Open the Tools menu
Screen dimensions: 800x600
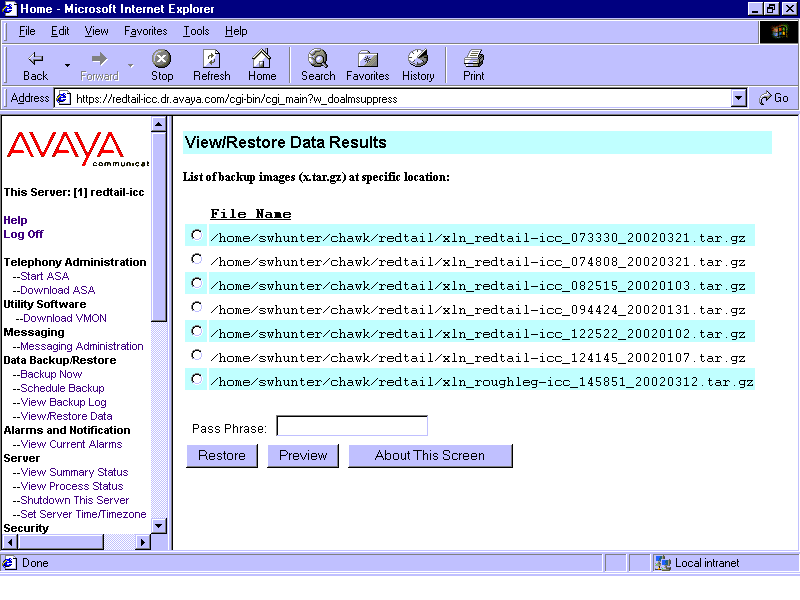196,31
